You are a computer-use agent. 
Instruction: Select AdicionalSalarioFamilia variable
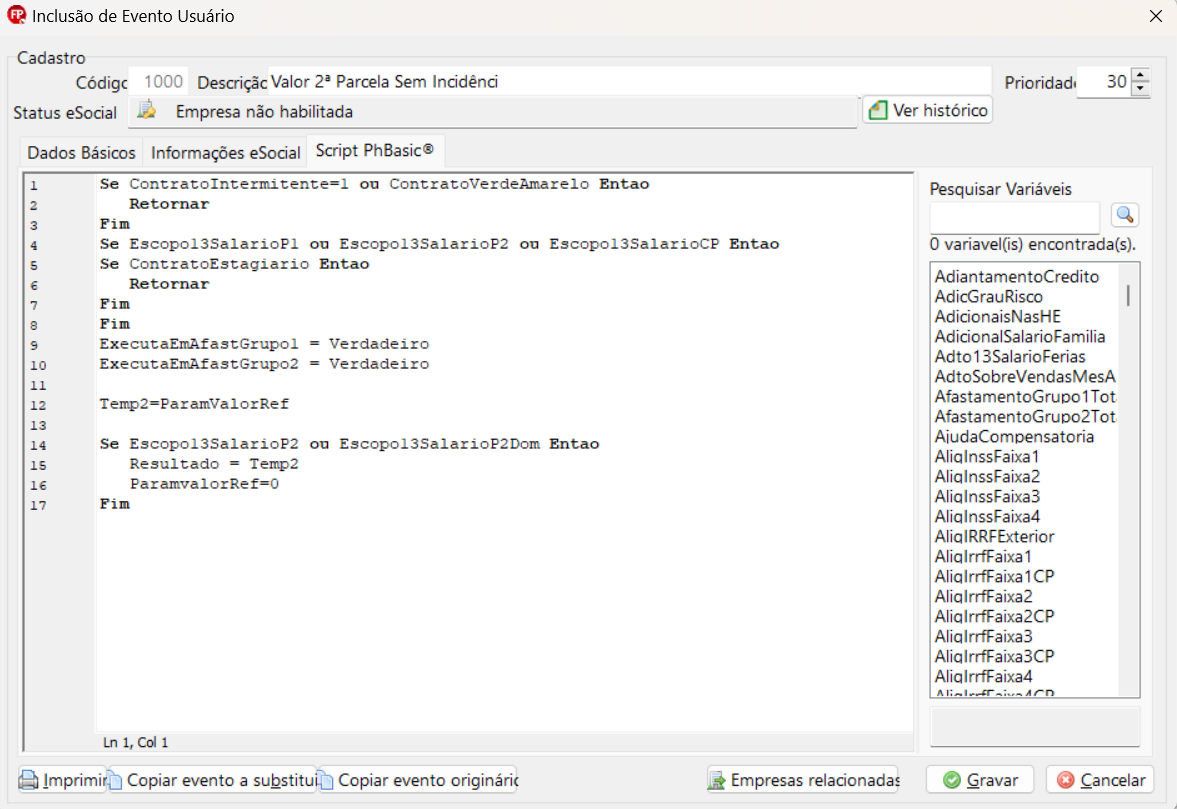[1019, 336]
